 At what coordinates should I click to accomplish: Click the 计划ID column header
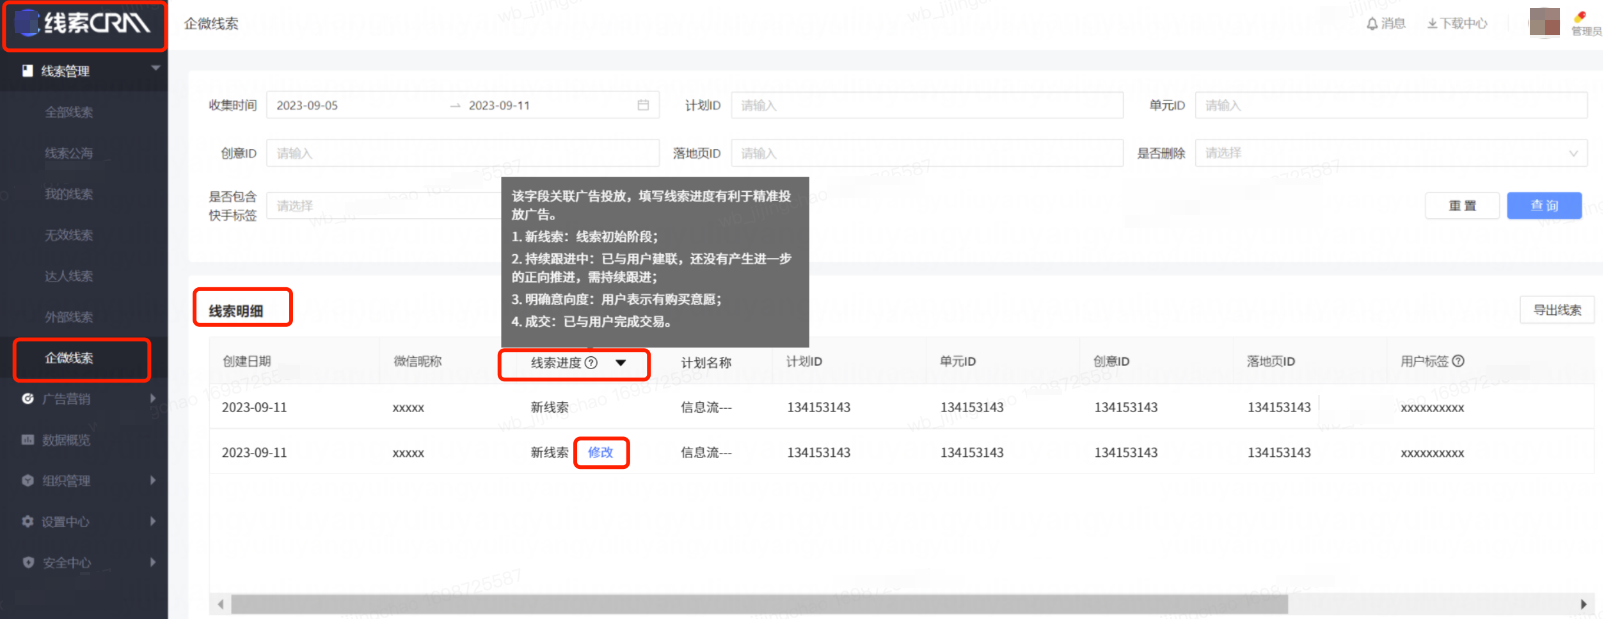[x=804, y=361]
